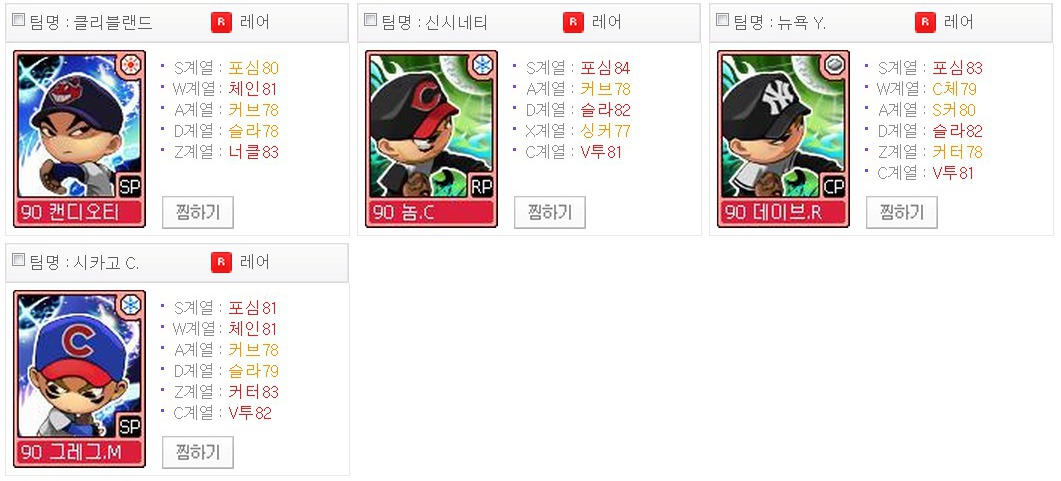
Task: Click the red rare icon beside 시카고 C.
Action: pyautogui.click(x=221, y=262)
